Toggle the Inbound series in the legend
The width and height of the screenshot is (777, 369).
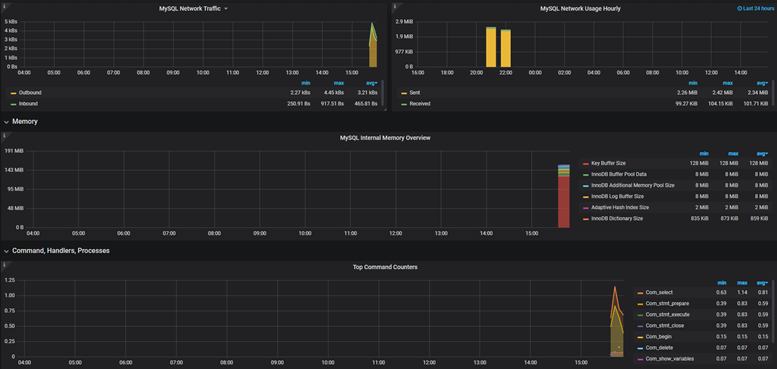(28, 104)
